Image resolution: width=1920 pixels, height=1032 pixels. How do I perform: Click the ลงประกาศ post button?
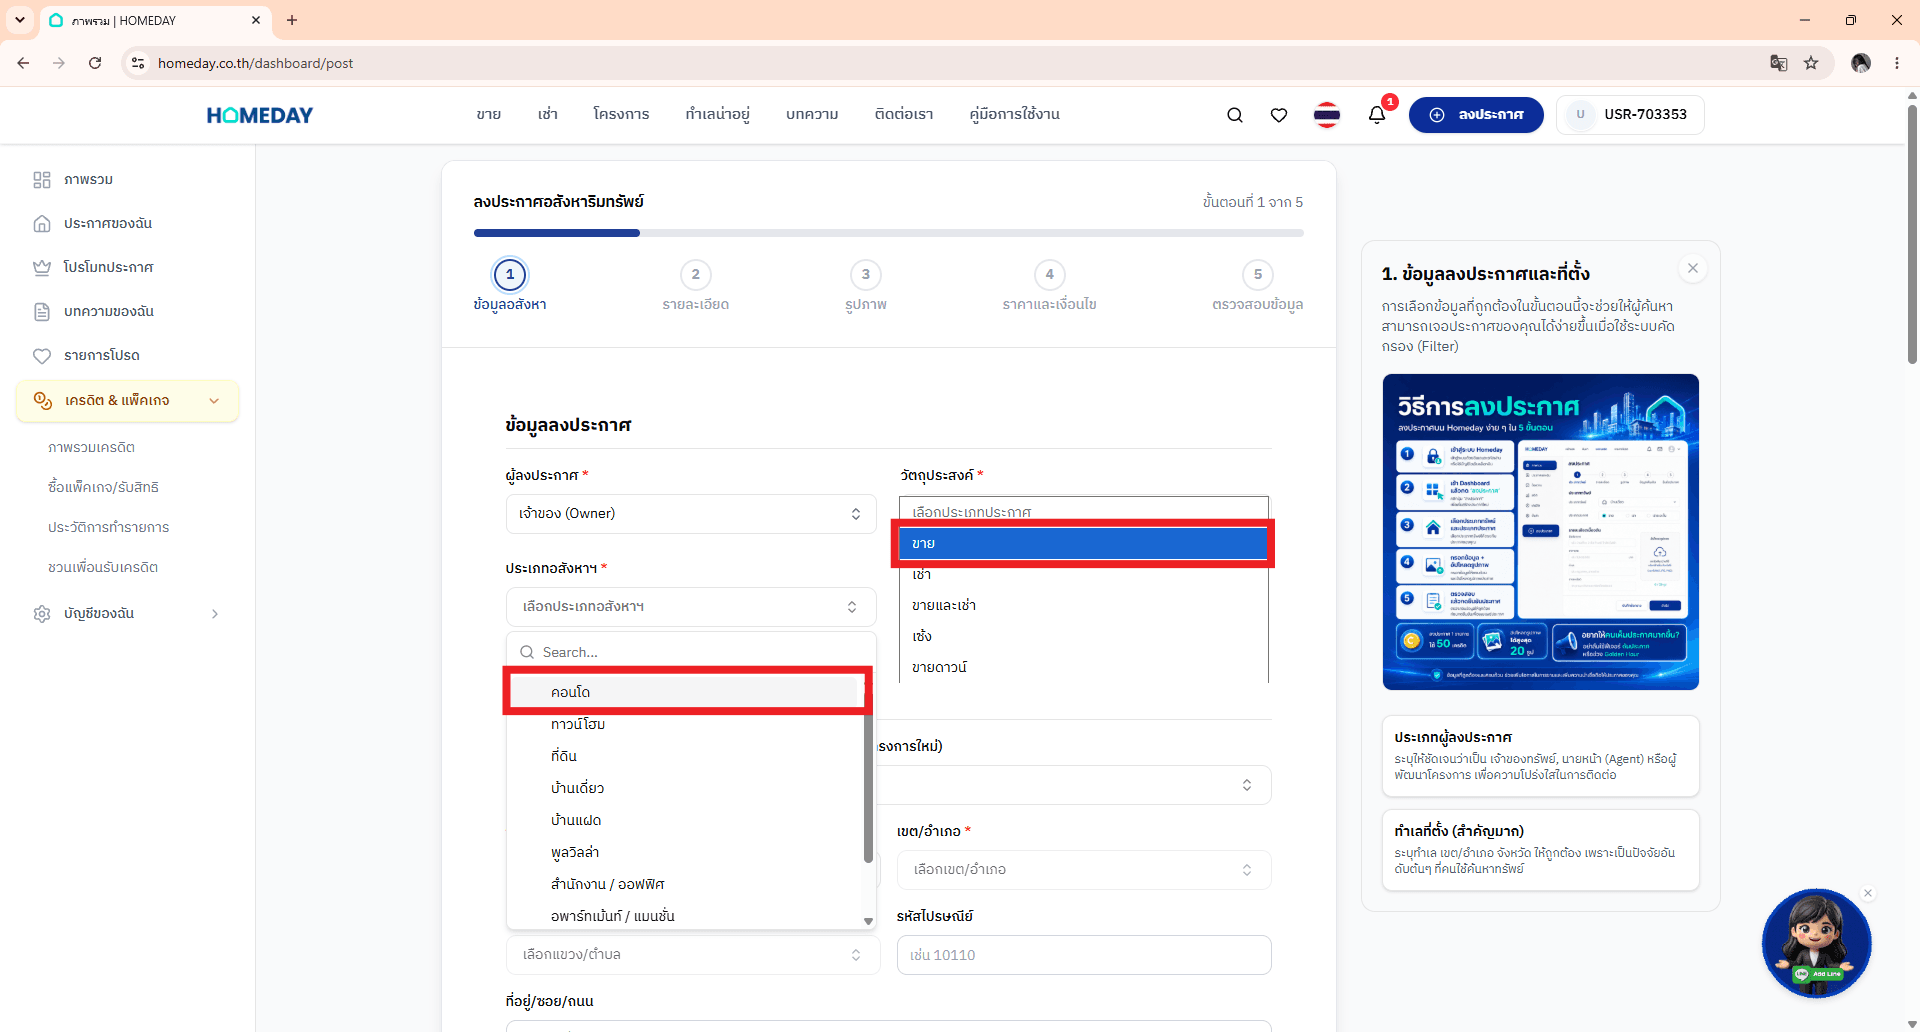coord(1476,115)
